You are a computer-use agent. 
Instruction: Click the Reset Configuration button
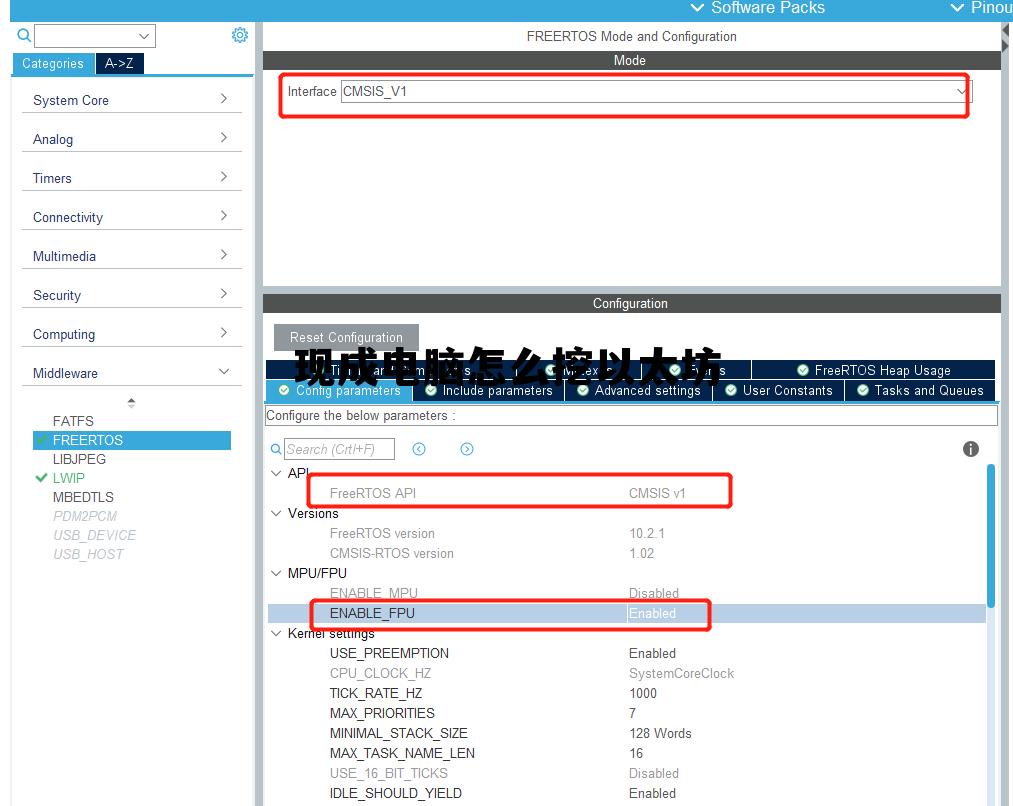(346, 337)
